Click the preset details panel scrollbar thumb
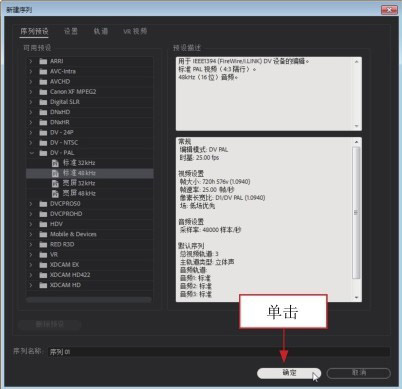Screen dimensions: 402x389 click(x=356, y=212)
